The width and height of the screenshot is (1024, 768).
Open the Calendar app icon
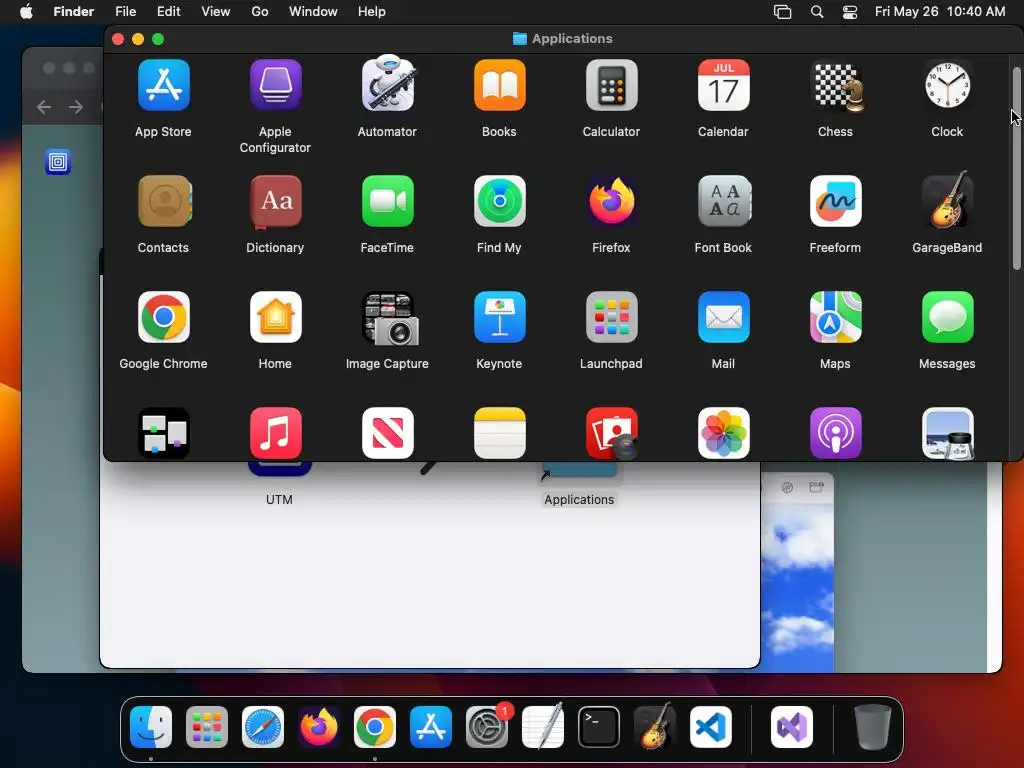(x=724, y=86)
